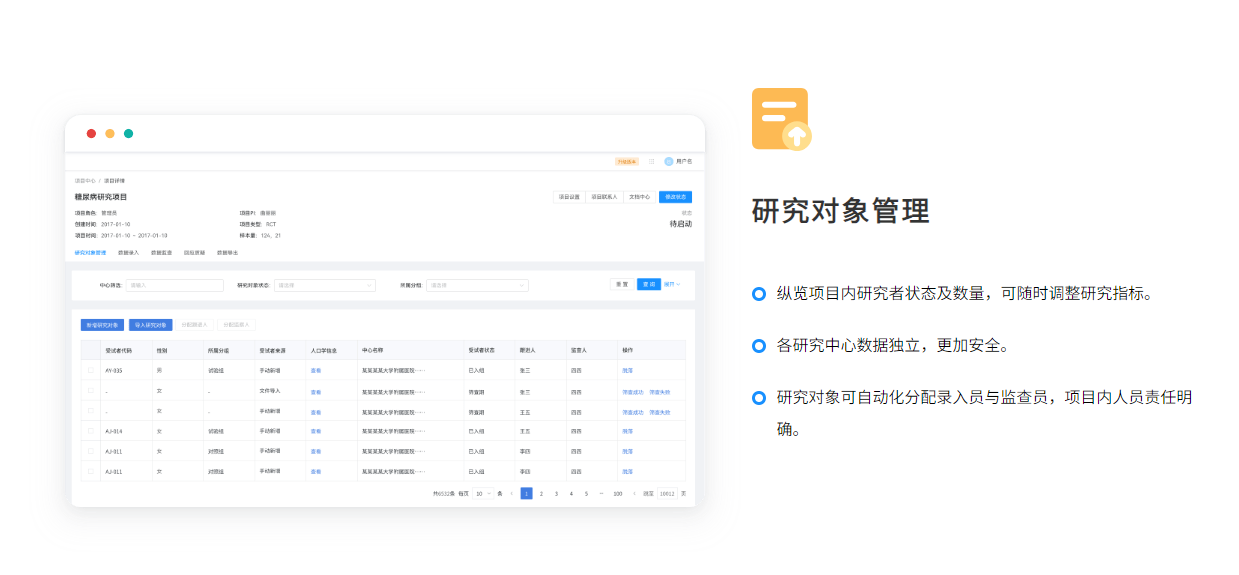Check the checkbox for row AY-035
1239x575 pixels.
(91, 370)
